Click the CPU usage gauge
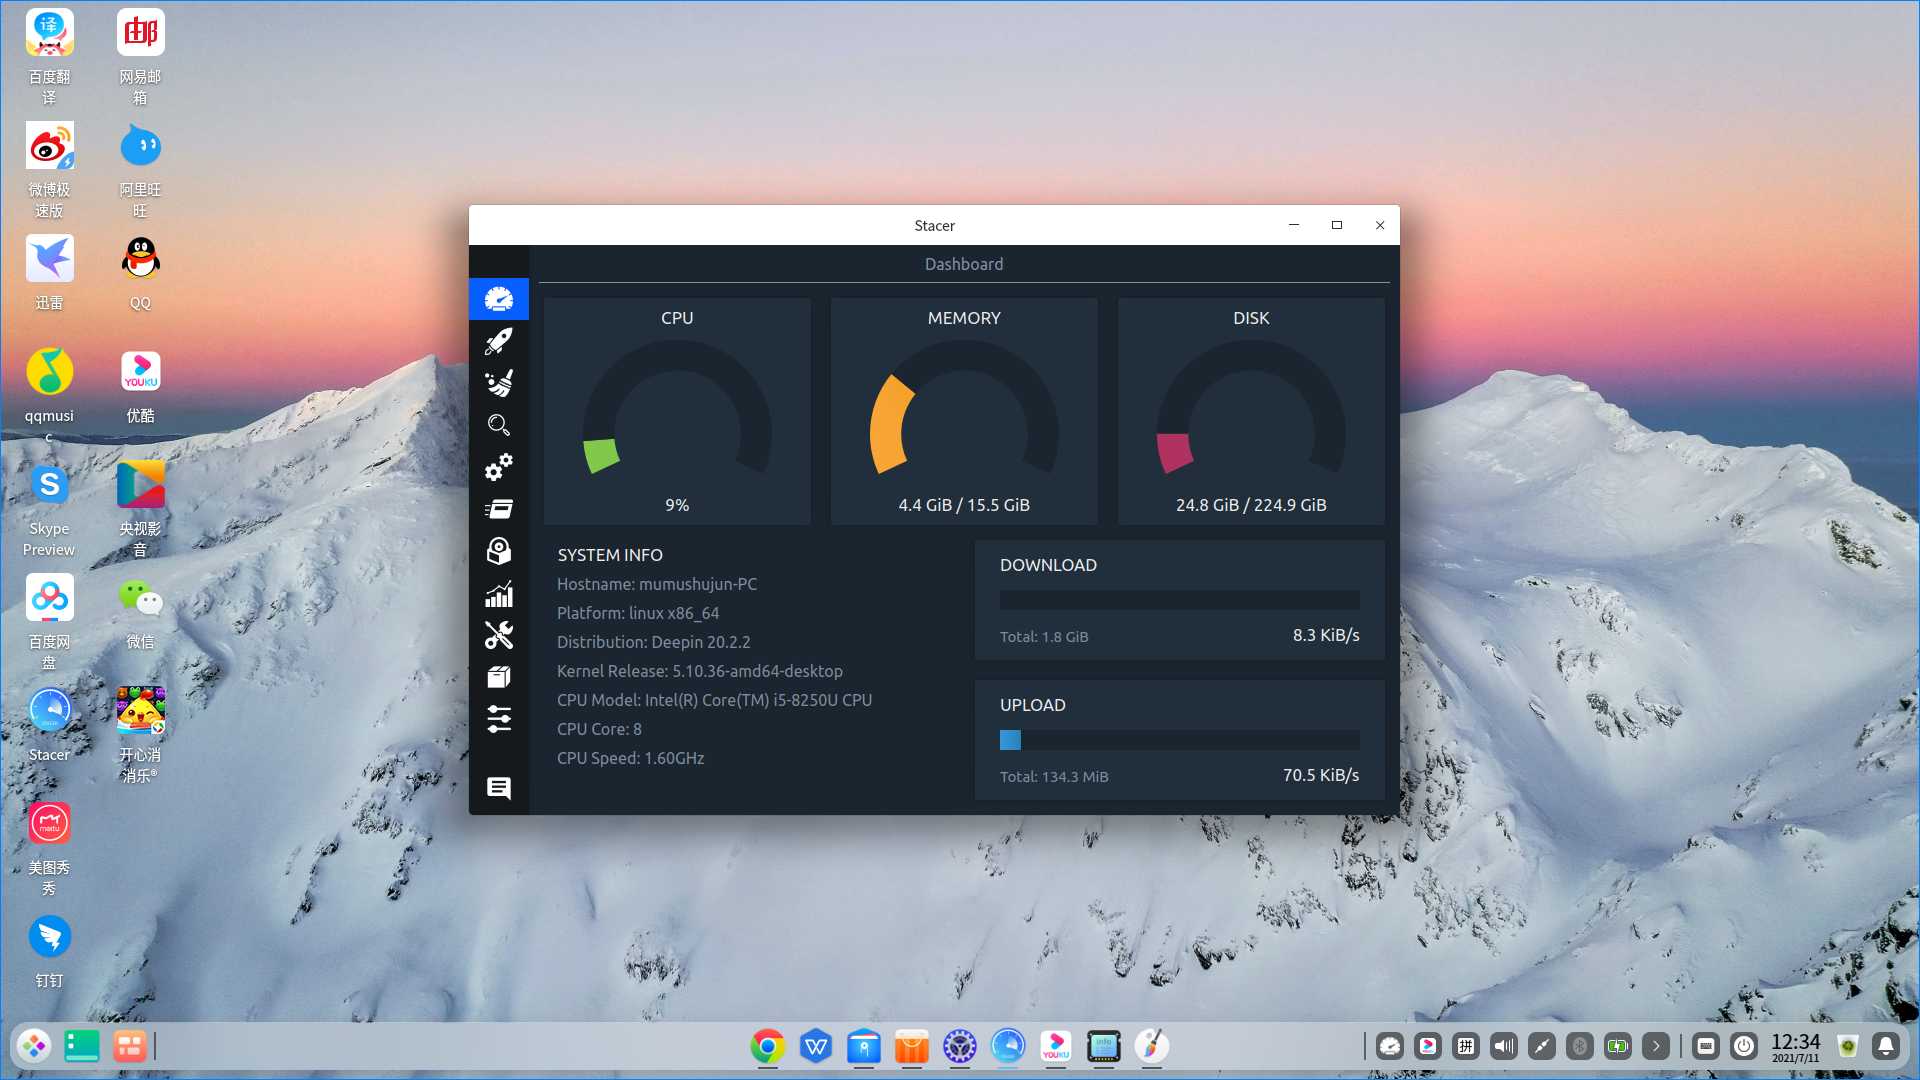This screenshot has height=1080, width=1920. tap(677, 410)
